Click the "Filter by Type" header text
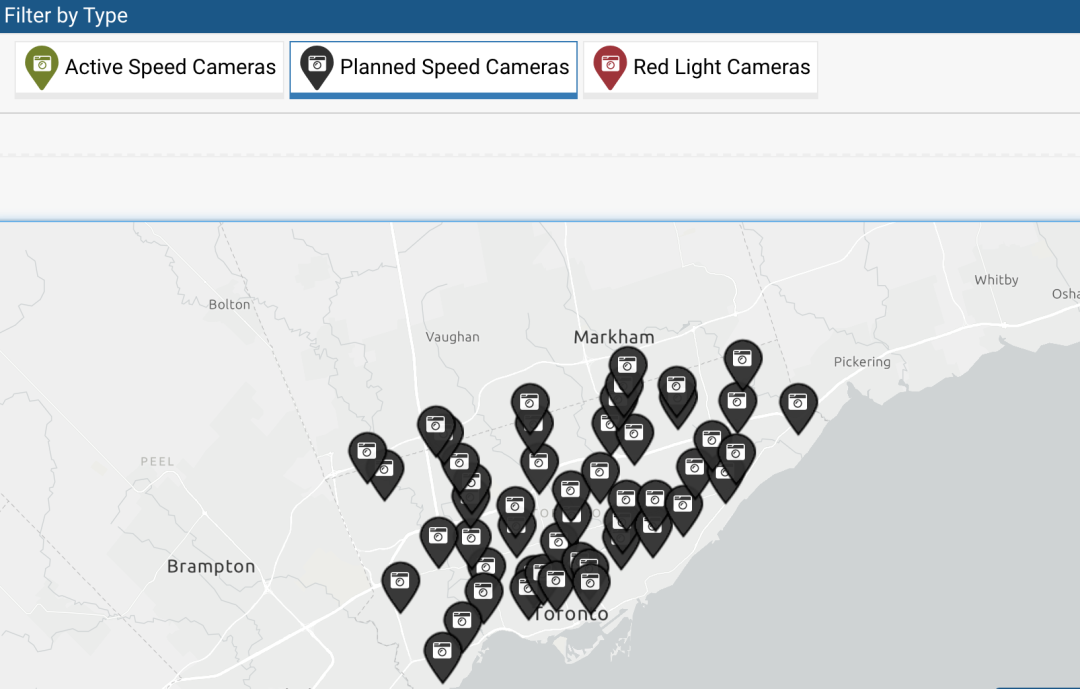 pyautogui.click(x=66, y=15)
